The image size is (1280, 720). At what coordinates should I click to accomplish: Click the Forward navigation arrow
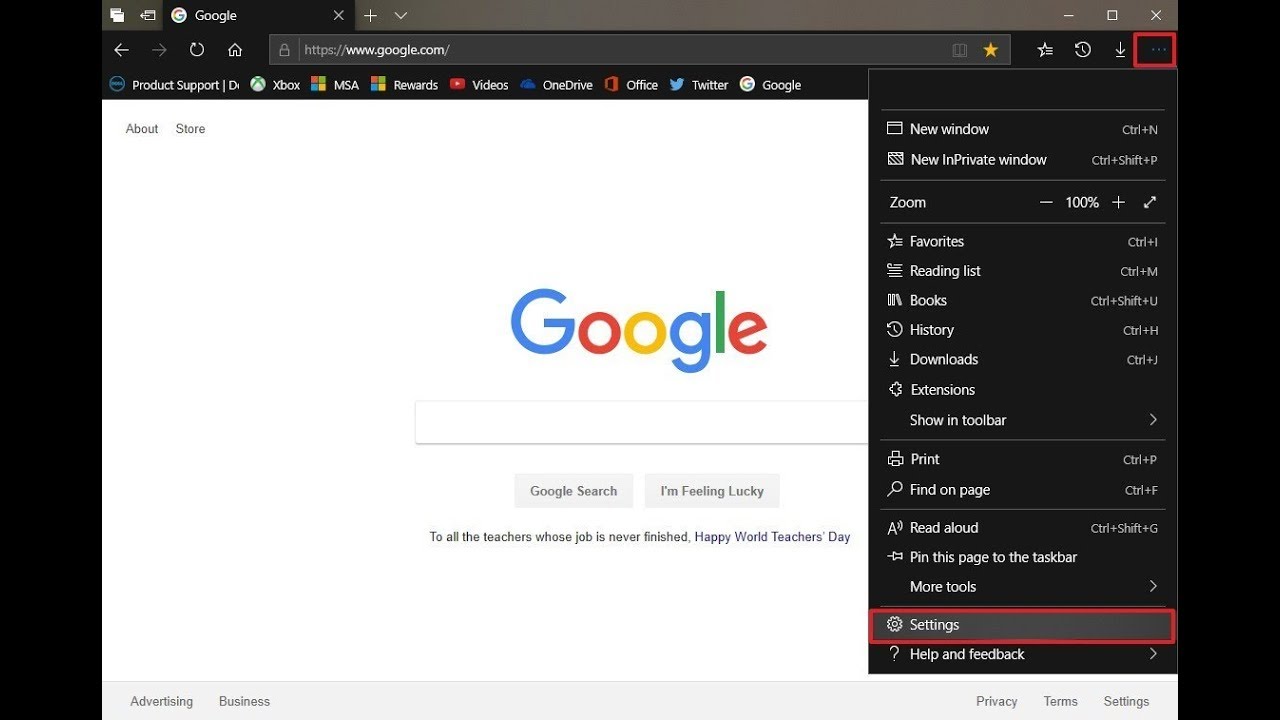[x=159, y=50]
